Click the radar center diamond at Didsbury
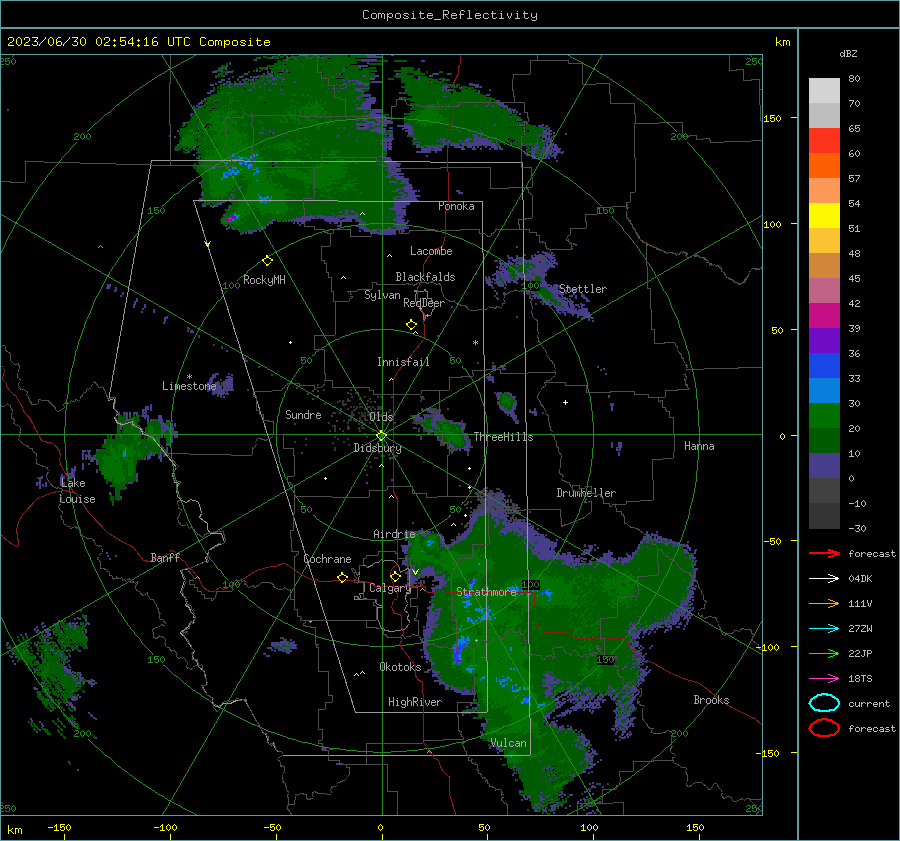This screenshot has height=841, width=900. (381, 436)
